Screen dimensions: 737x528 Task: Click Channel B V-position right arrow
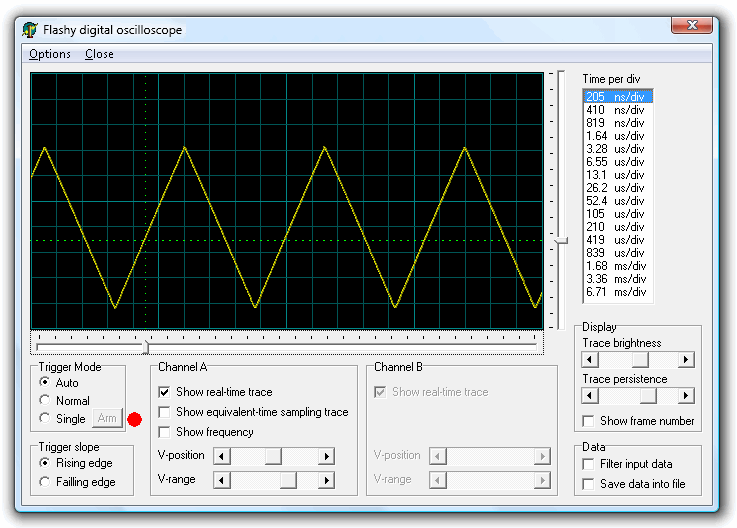pyautogui.click(x=542, y=456)
